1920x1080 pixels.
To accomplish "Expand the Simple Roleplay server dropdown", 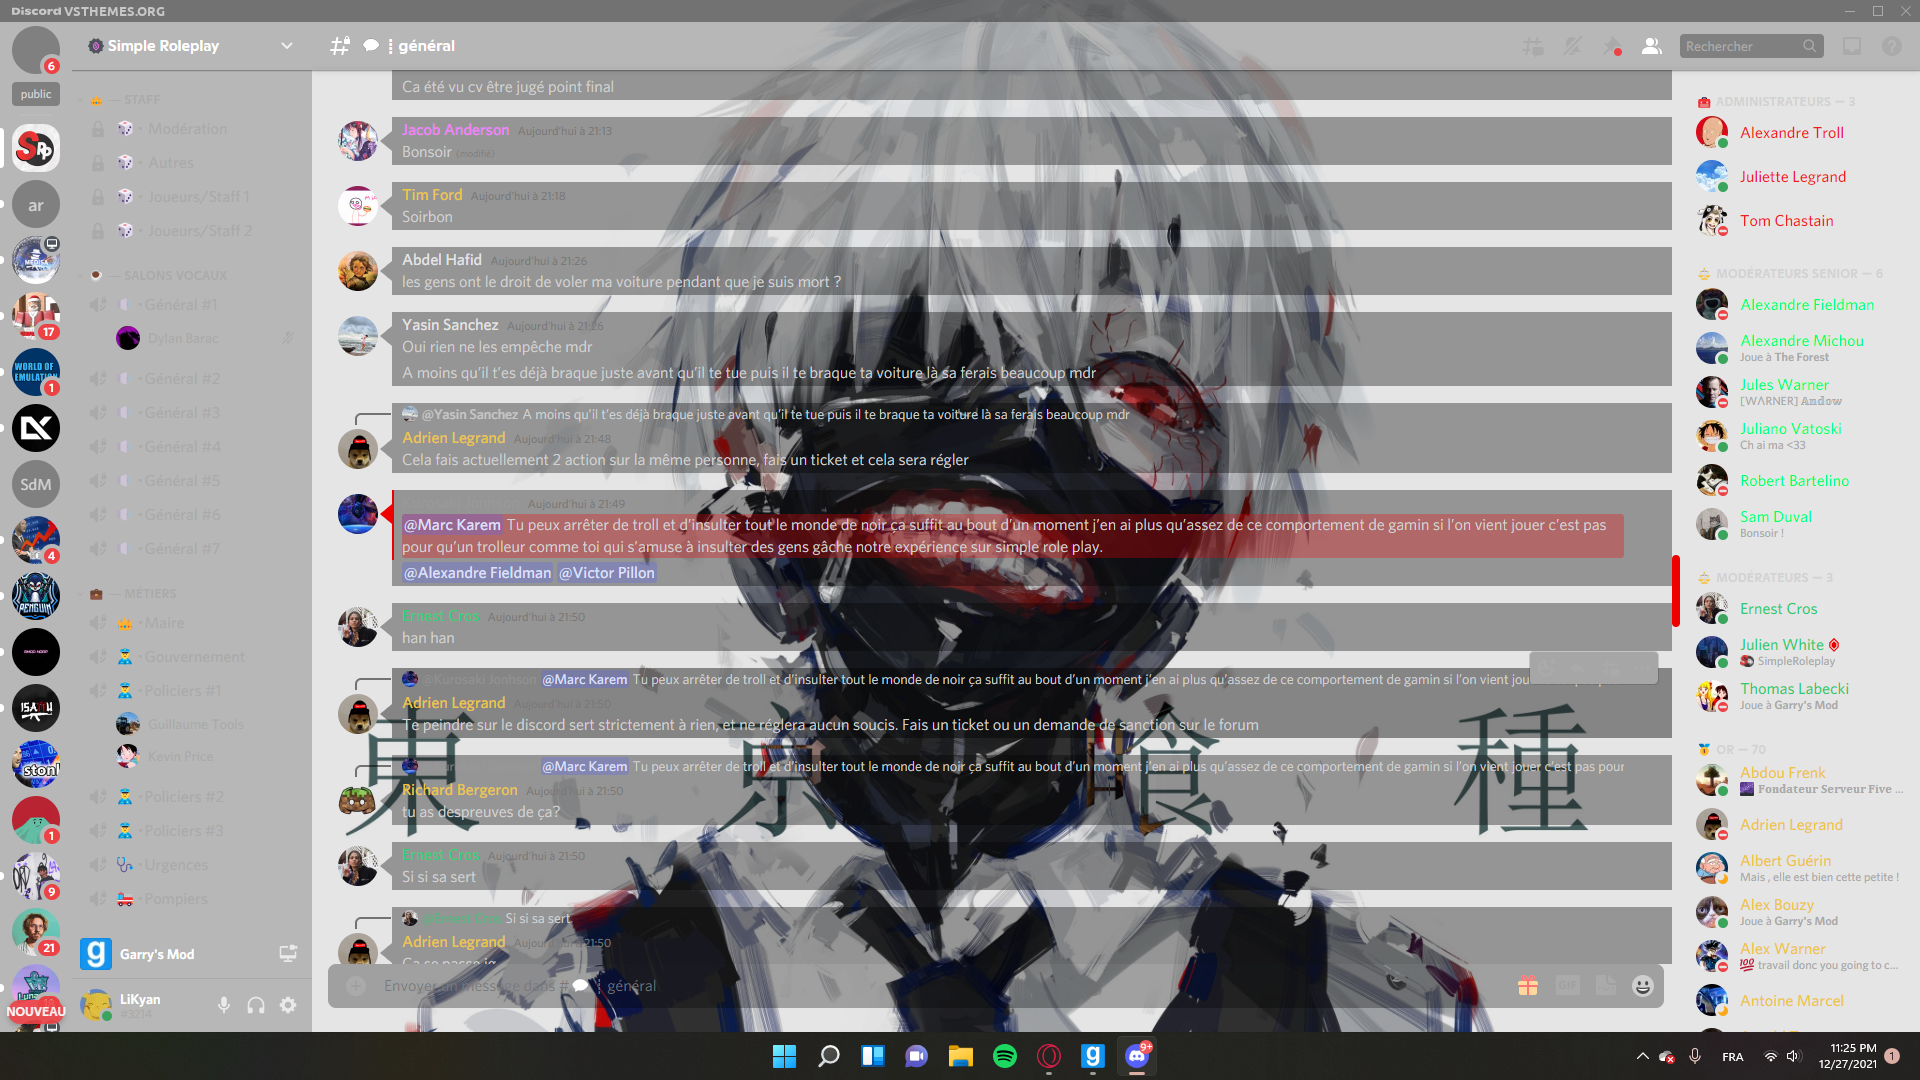I will (287, 46).
